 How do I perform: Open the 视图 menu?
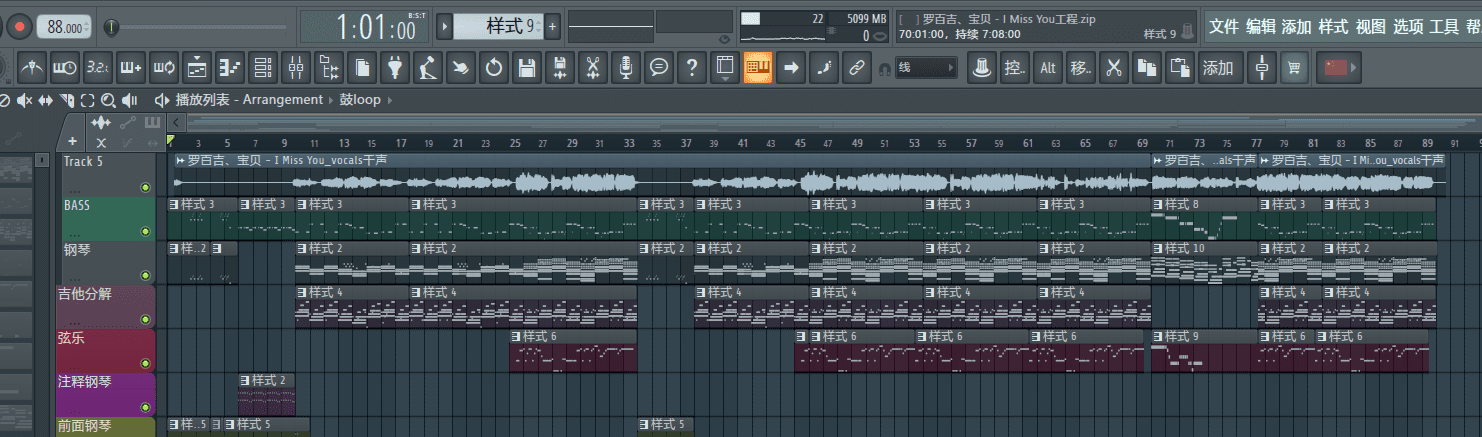tap(1370, 27)
